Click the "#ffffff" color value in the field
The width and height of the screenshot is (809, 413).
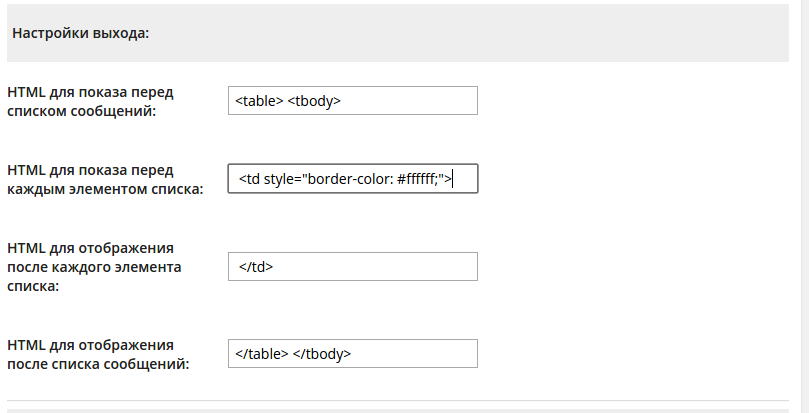click(x=416, y=179)
